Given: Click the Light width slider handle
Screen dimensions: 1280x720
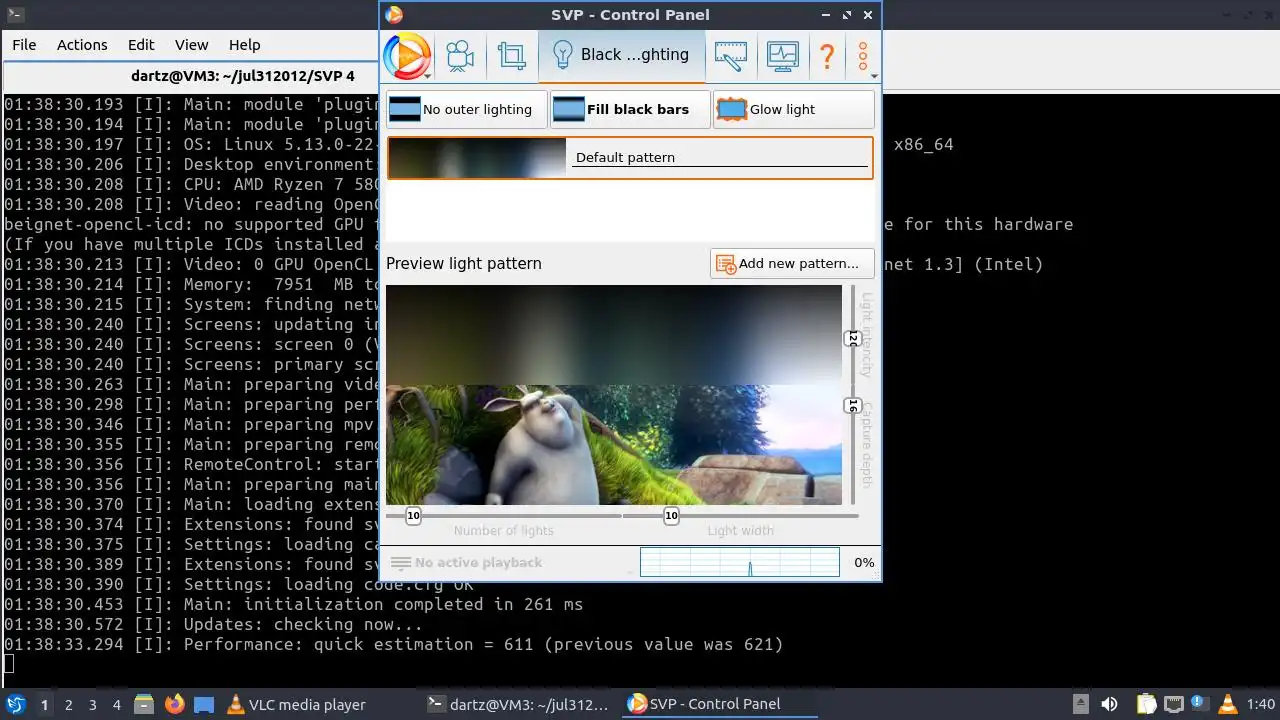Looking at the screenshot, I should tap(671, 516).
